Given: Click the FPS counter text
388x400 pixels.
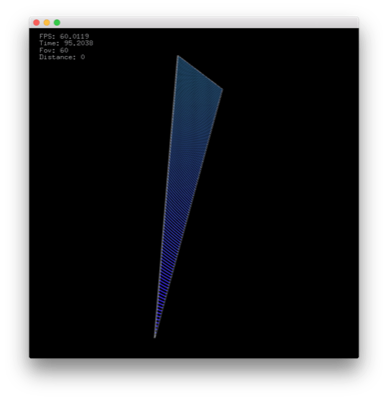Looking at the screenshot, I should [x=64, y=36].
